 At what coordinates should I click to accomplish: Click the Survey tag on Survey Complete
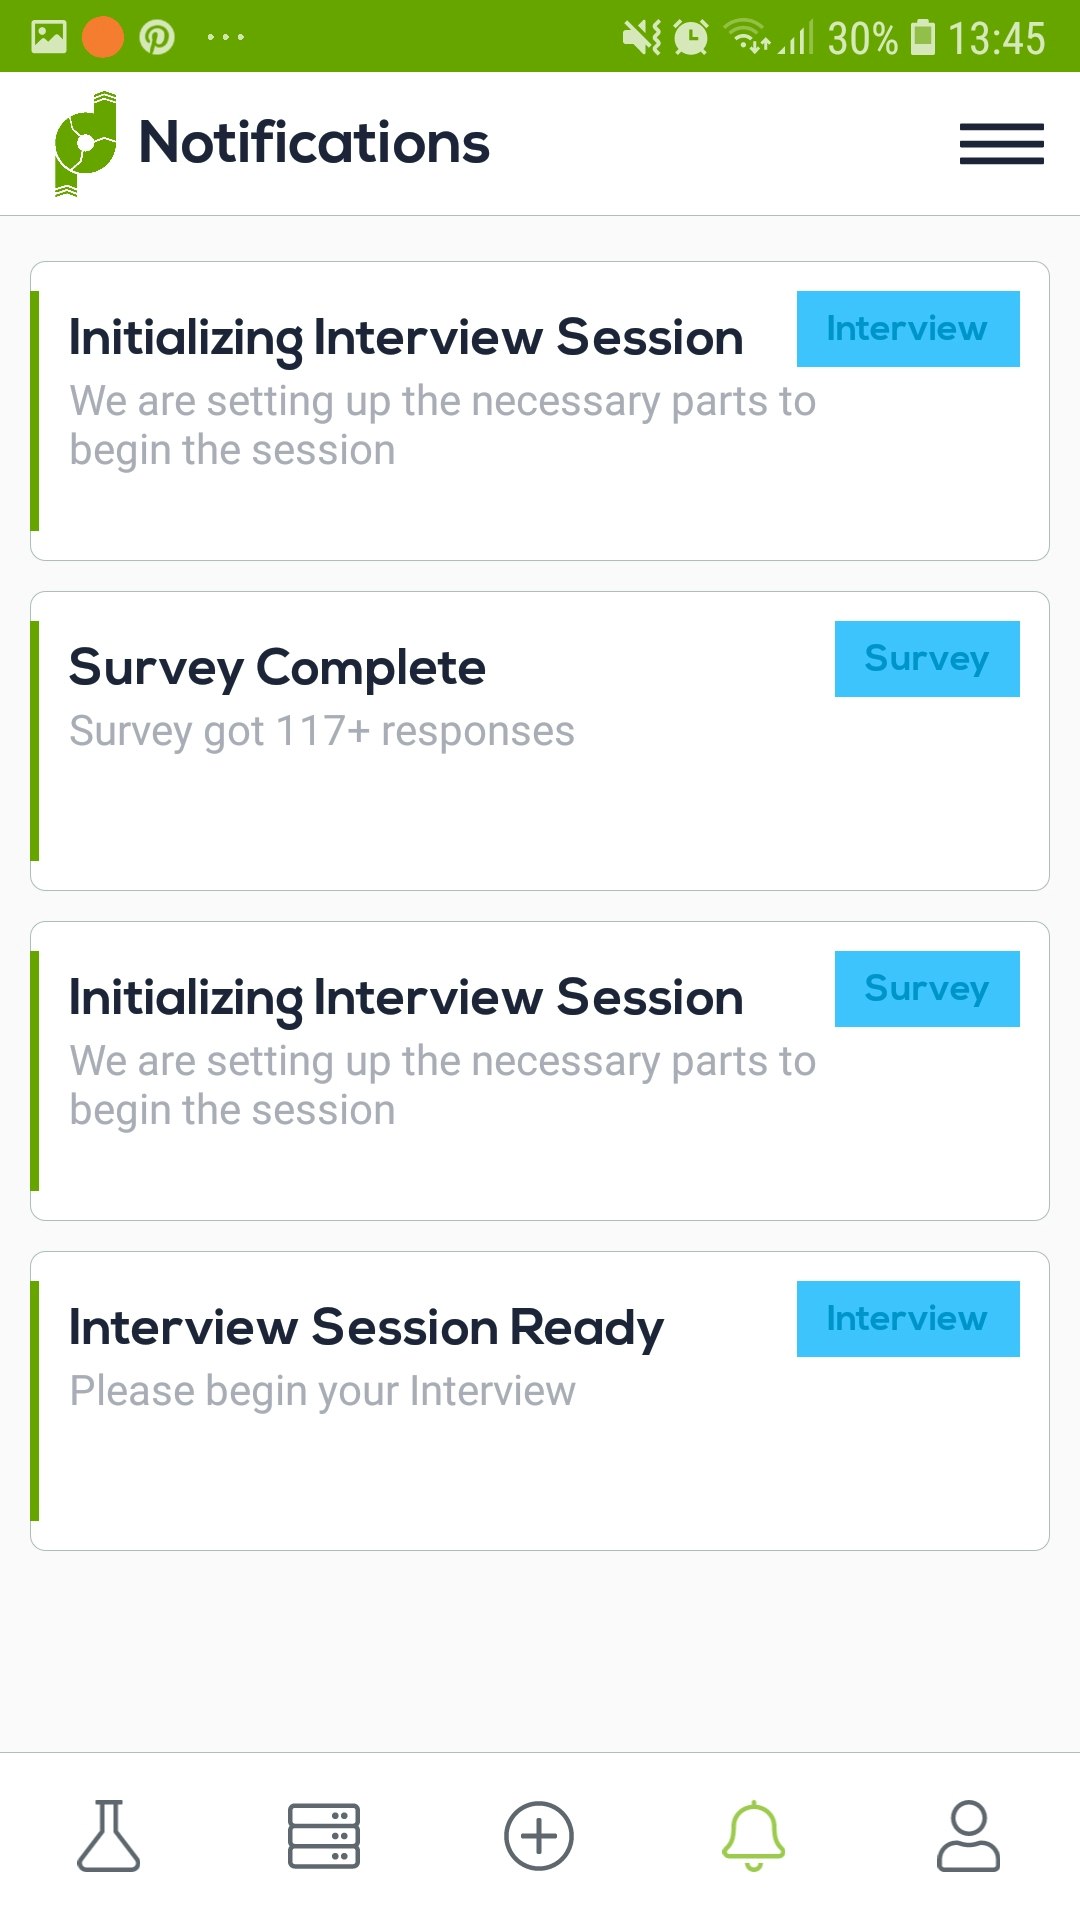tap(926, 658)
